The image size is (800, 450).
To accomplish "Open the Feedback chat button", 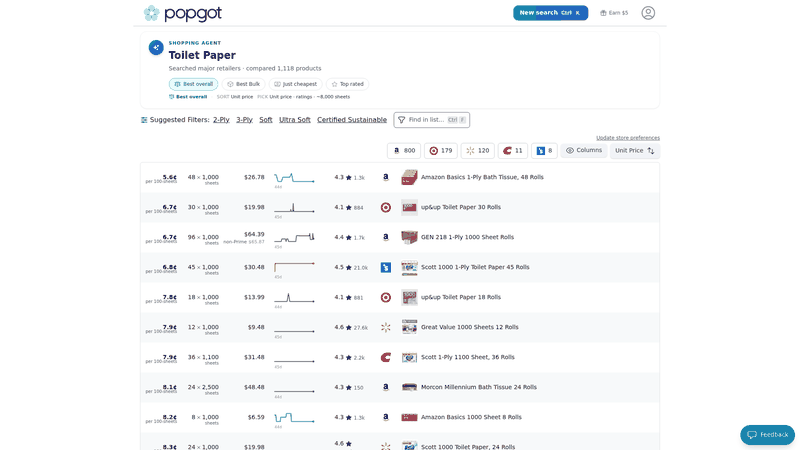I will pos(767,435).
